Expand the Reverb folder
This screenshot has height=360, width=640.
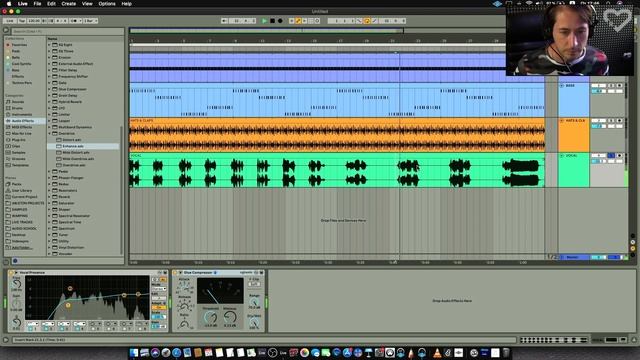tap(49, 197)
